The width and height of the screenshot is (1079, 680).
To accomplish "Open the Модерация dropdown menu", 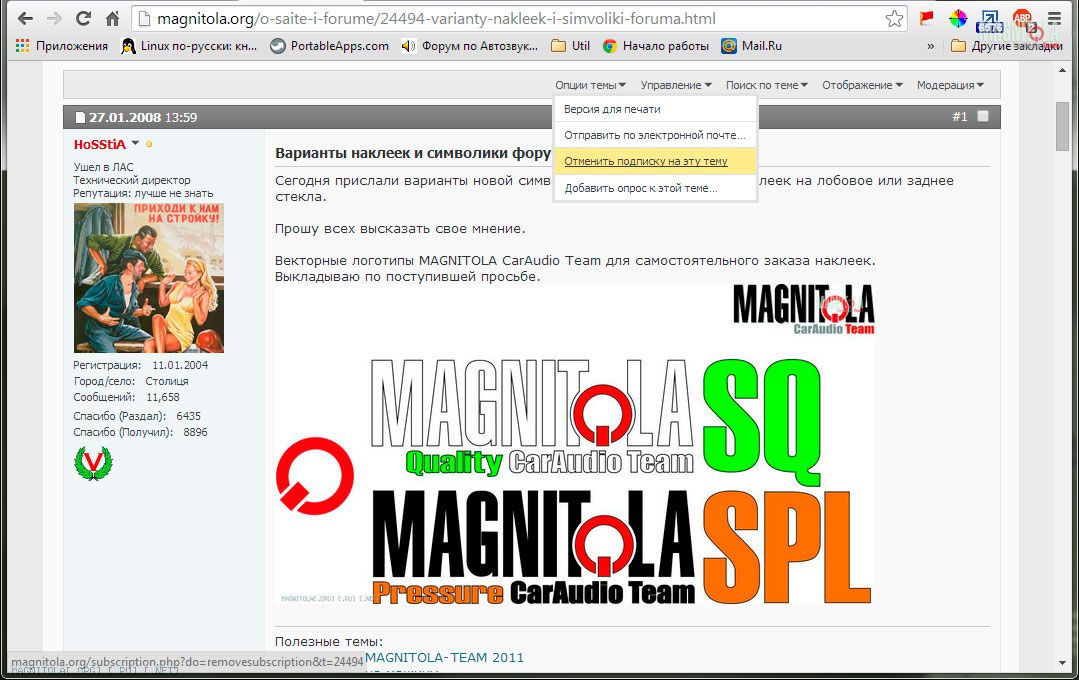I will [950, 85].
